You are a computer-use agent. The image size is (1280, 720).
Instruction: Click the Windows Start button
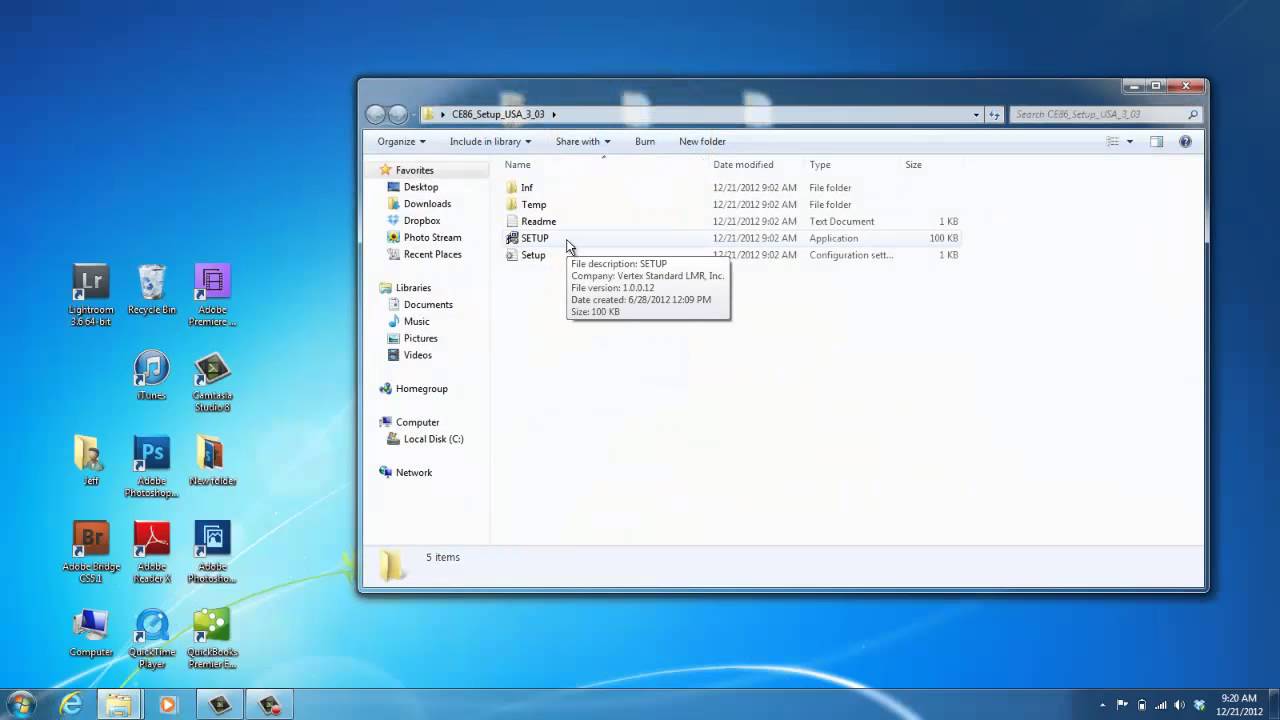coord(21,704)
